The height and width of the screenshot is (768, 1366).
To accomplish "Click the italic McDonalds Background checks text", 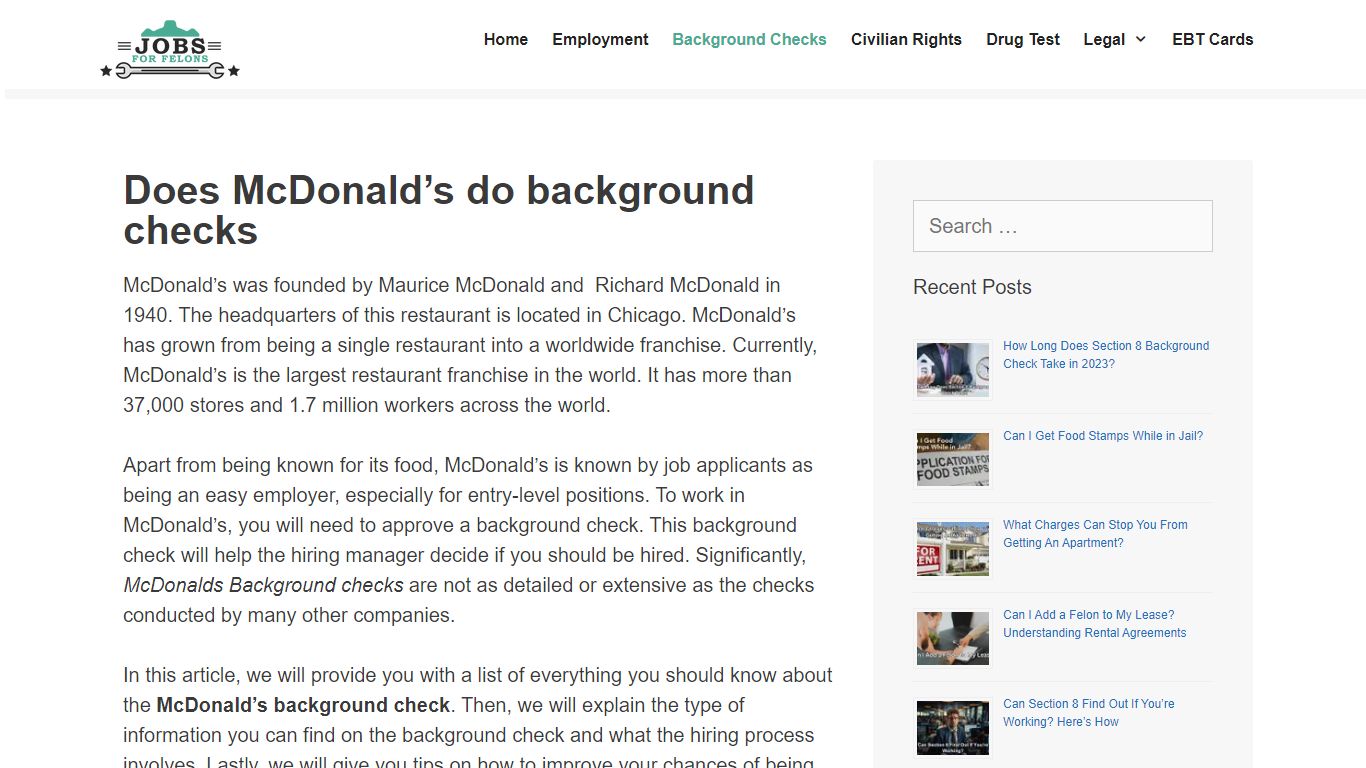I will [263, 585].
